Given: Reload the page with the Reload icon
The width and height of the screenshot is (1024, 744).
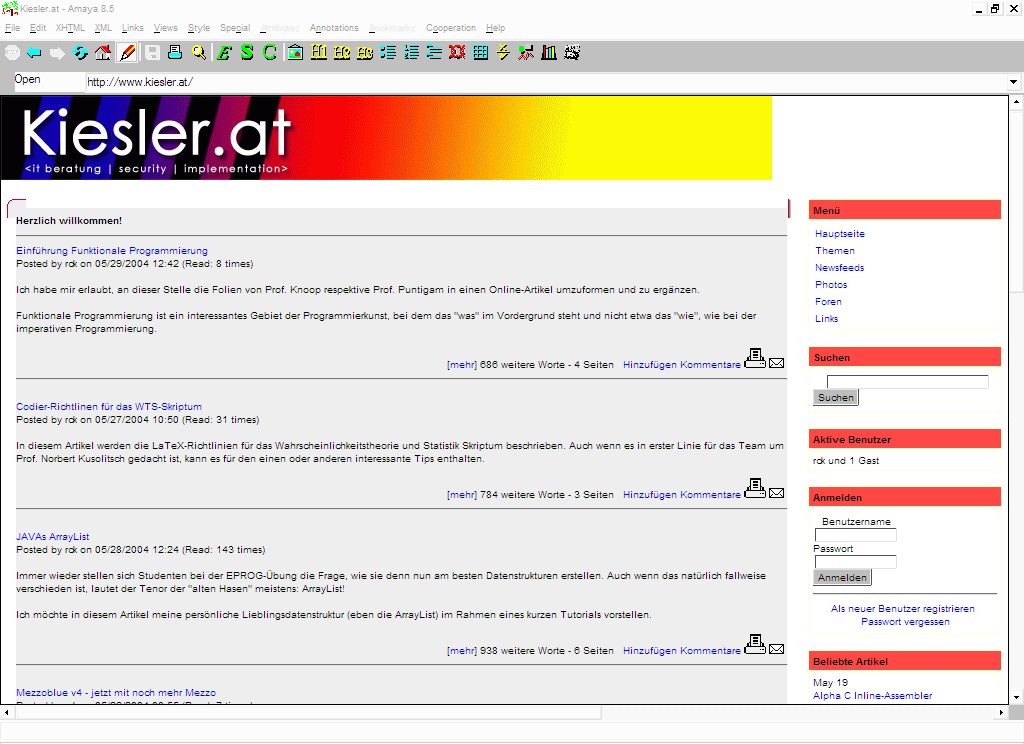Looking at the screenshot, I should point(80,53).
